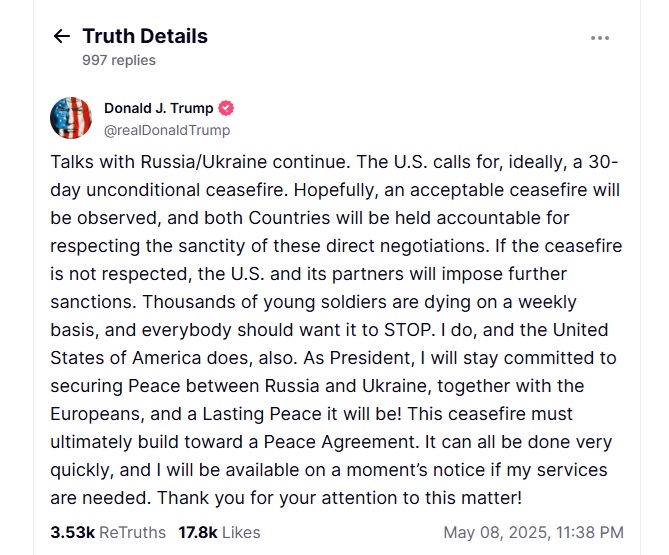Click the Truth Details page heading

pyautogui.click(x=145, y=37)
